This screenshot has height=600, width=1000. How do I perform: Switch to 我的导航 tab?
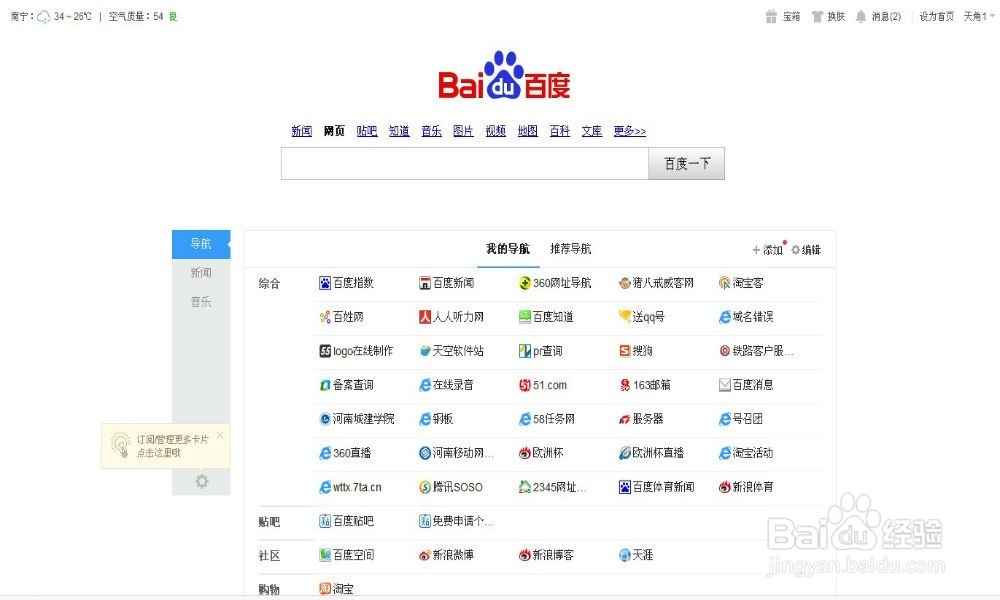pos(508,249)
